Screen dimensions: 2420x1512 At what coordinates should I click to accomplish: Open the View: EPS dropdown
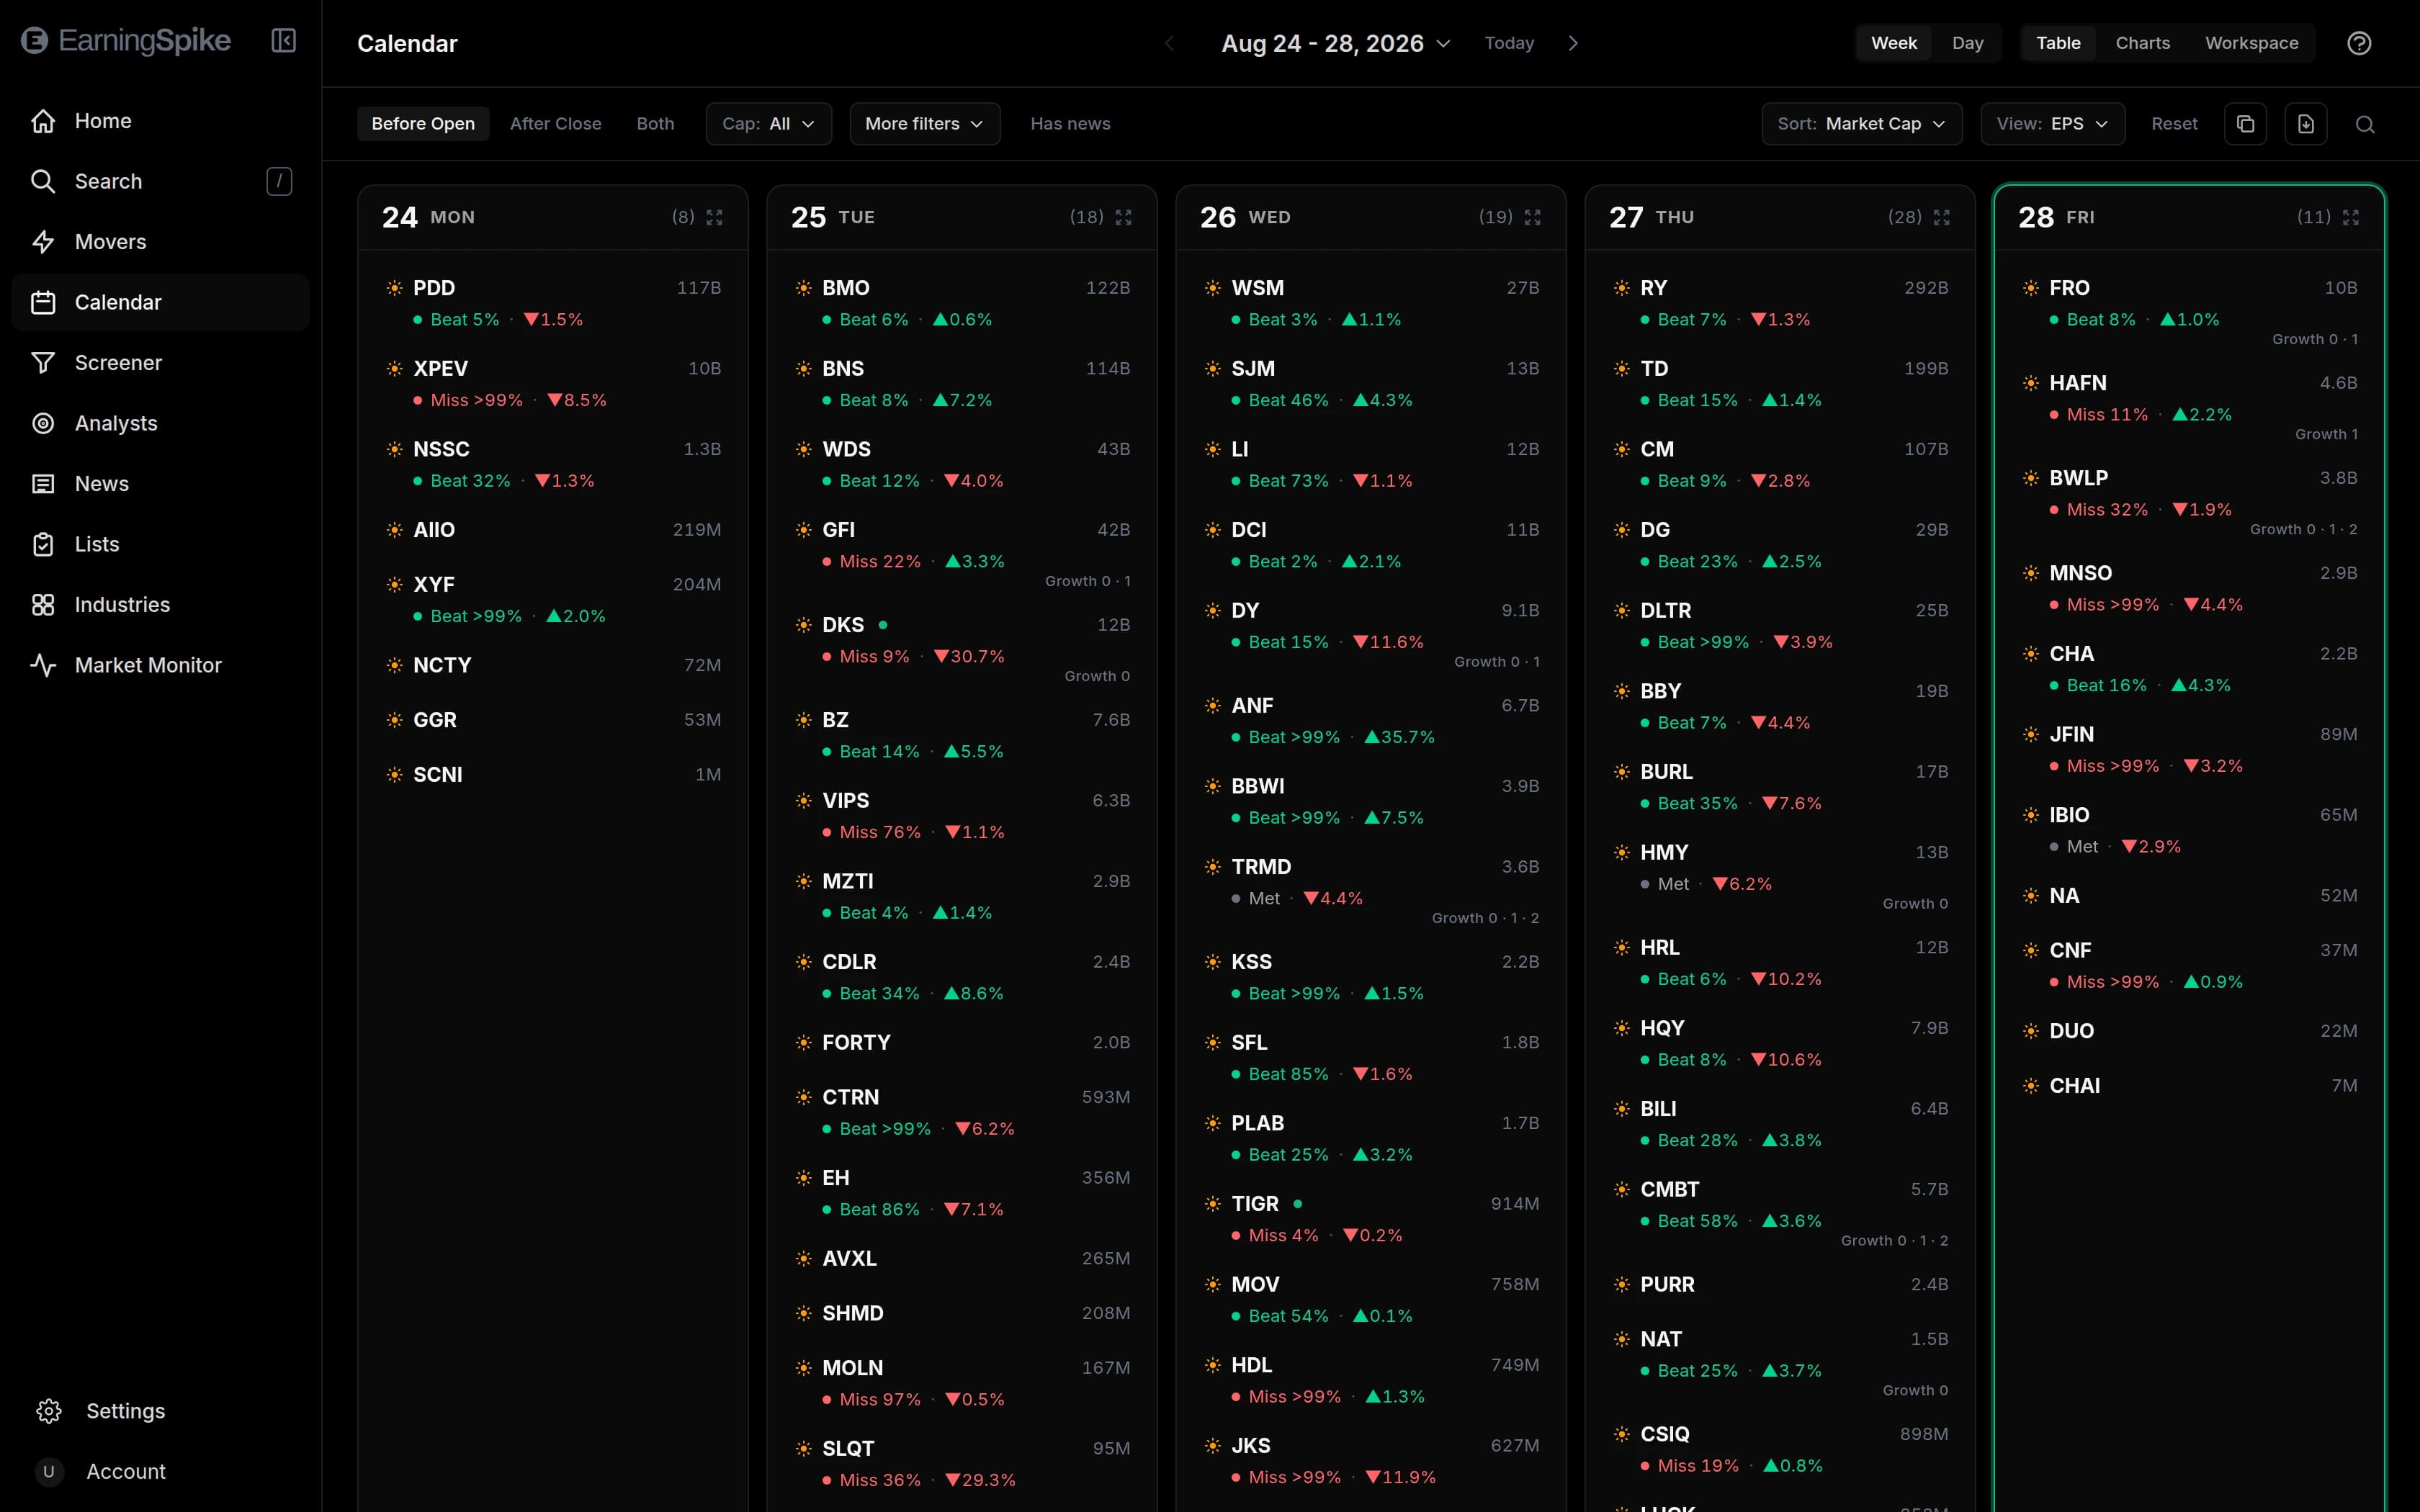pyautogui.click(x=2052, y=124)
